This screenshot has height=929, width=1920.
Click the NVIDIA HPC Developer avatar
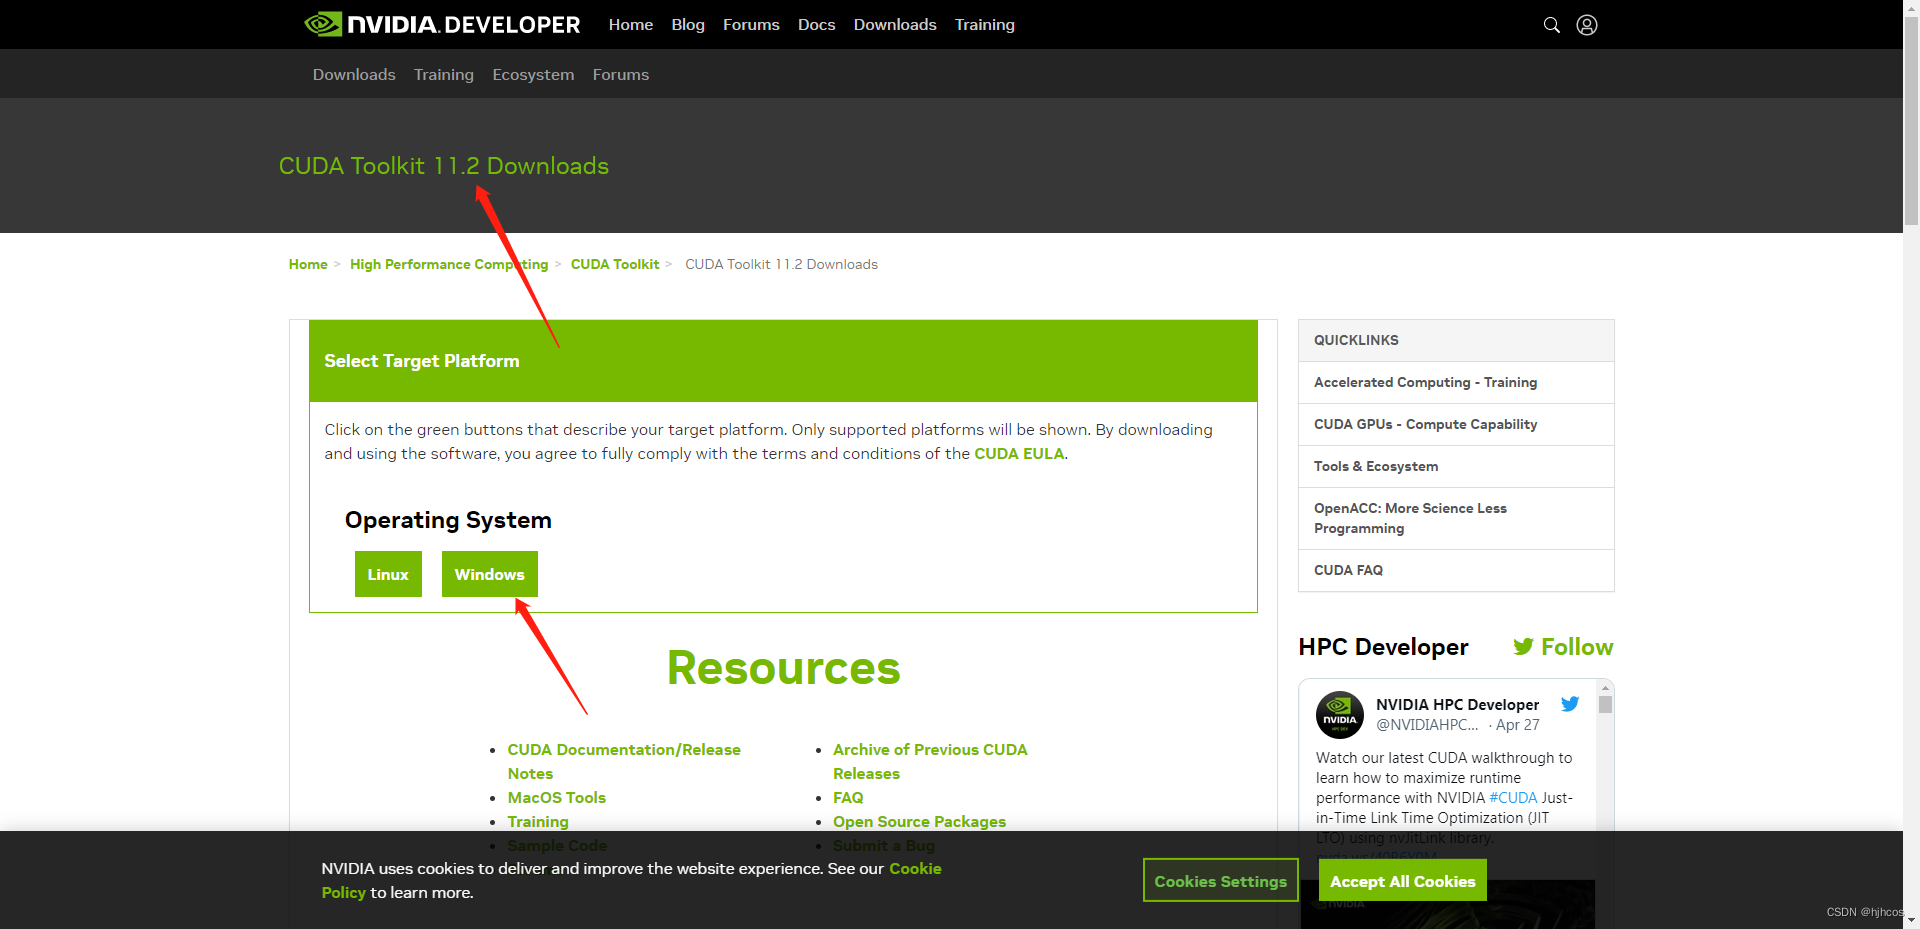coord(1340,715)
